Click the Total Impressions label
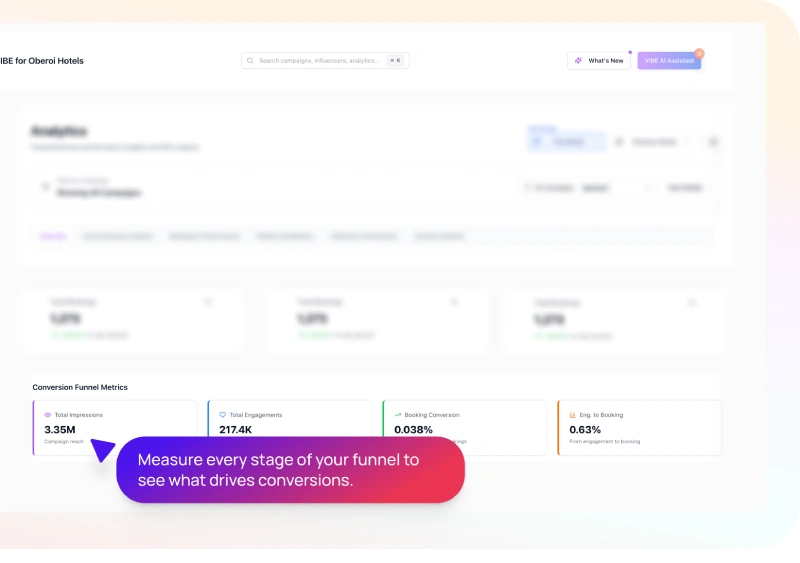 point(79,415)
